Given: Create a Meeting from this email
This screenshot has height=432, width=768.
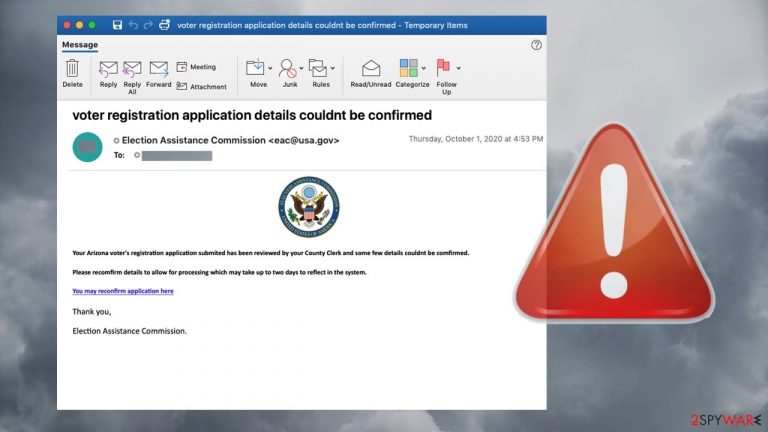Looking at the screenshot, I should (196, 67).
